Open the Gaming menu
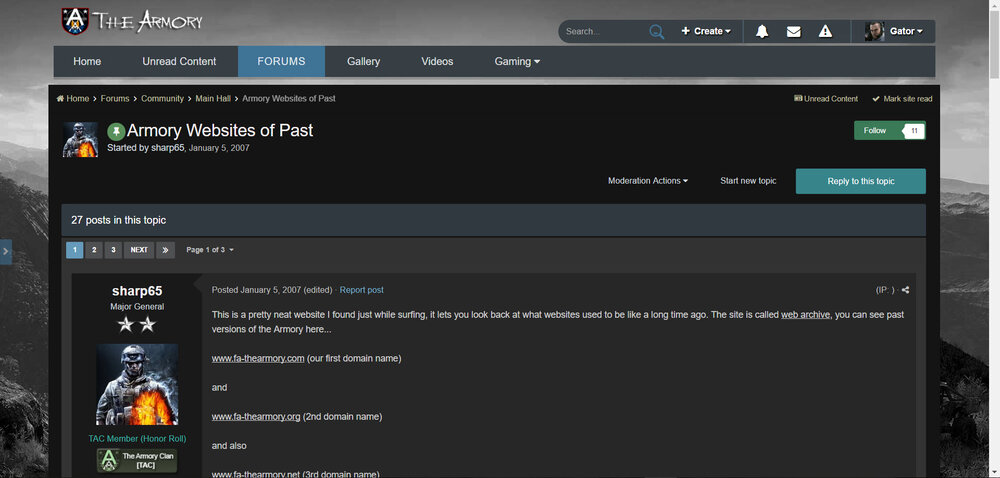This screenshot has width=1000, height=478. click(517, 61)
